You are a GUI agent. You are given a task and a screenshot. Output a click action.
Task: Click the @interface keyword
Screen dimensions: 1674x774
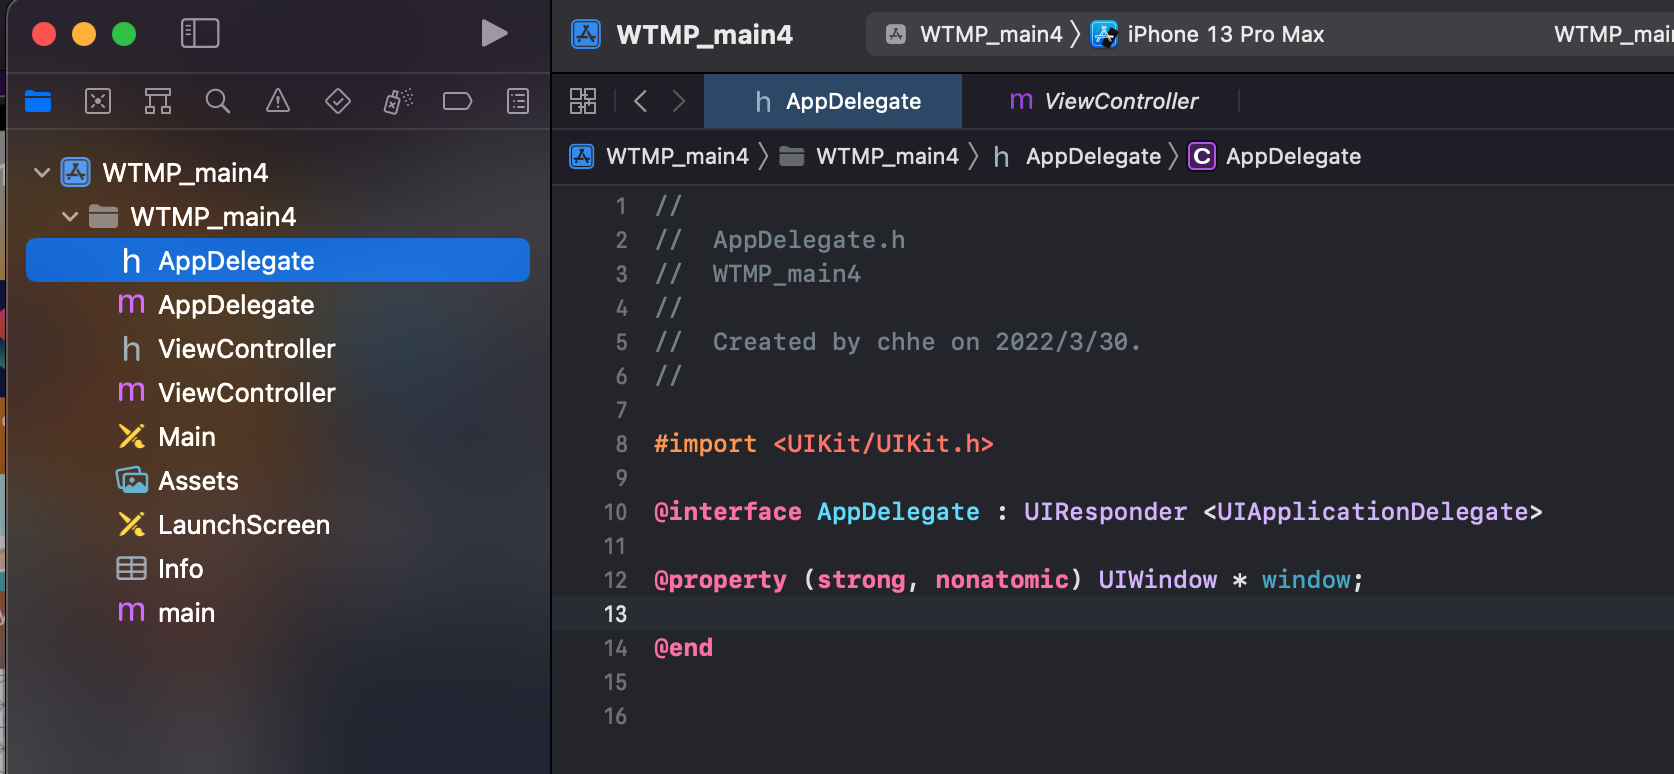coord(728,512)
